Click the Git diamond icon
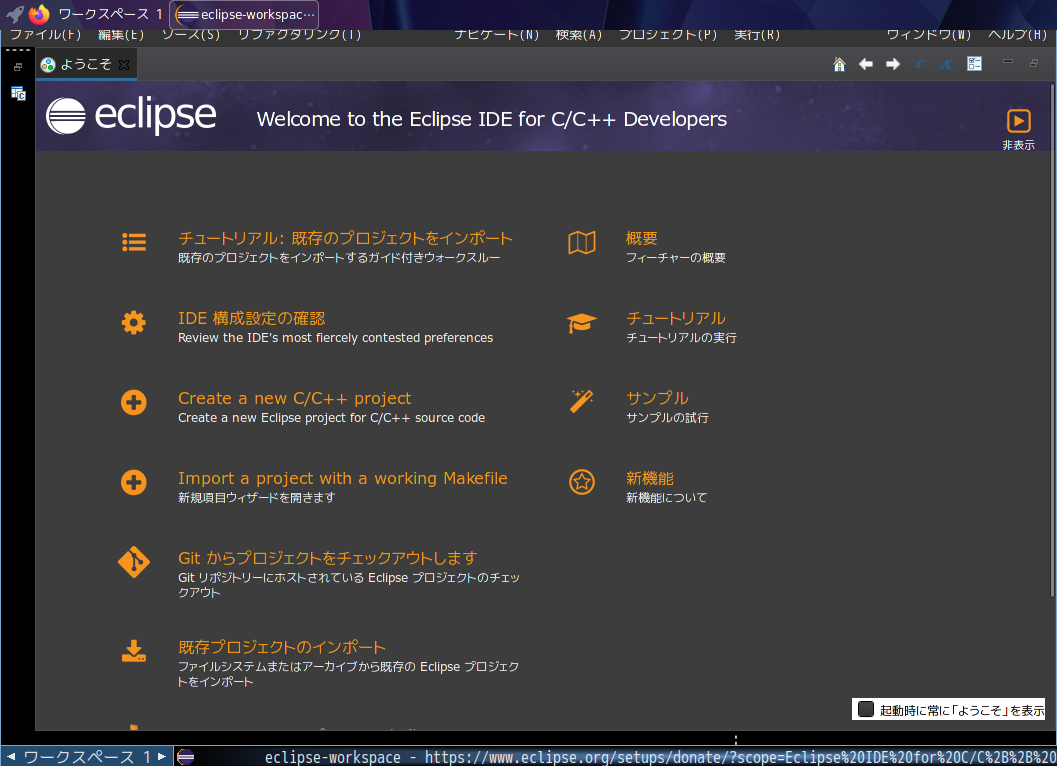 133,562
